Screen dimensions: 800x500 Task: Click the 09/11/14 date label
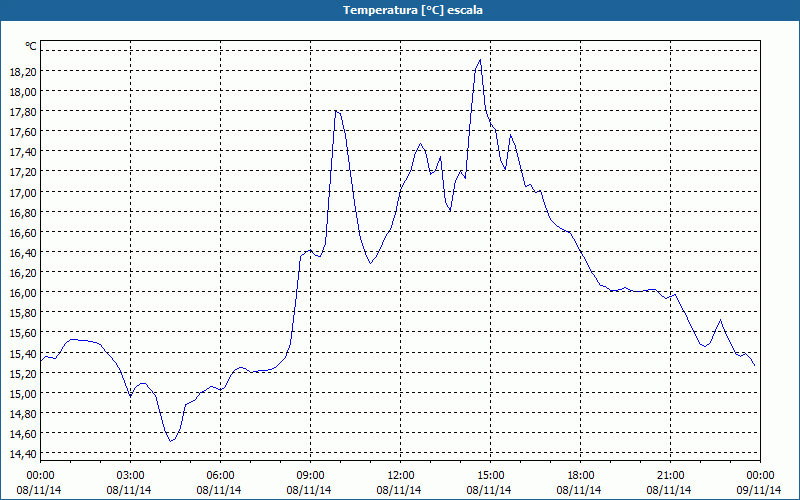(759, 490)
